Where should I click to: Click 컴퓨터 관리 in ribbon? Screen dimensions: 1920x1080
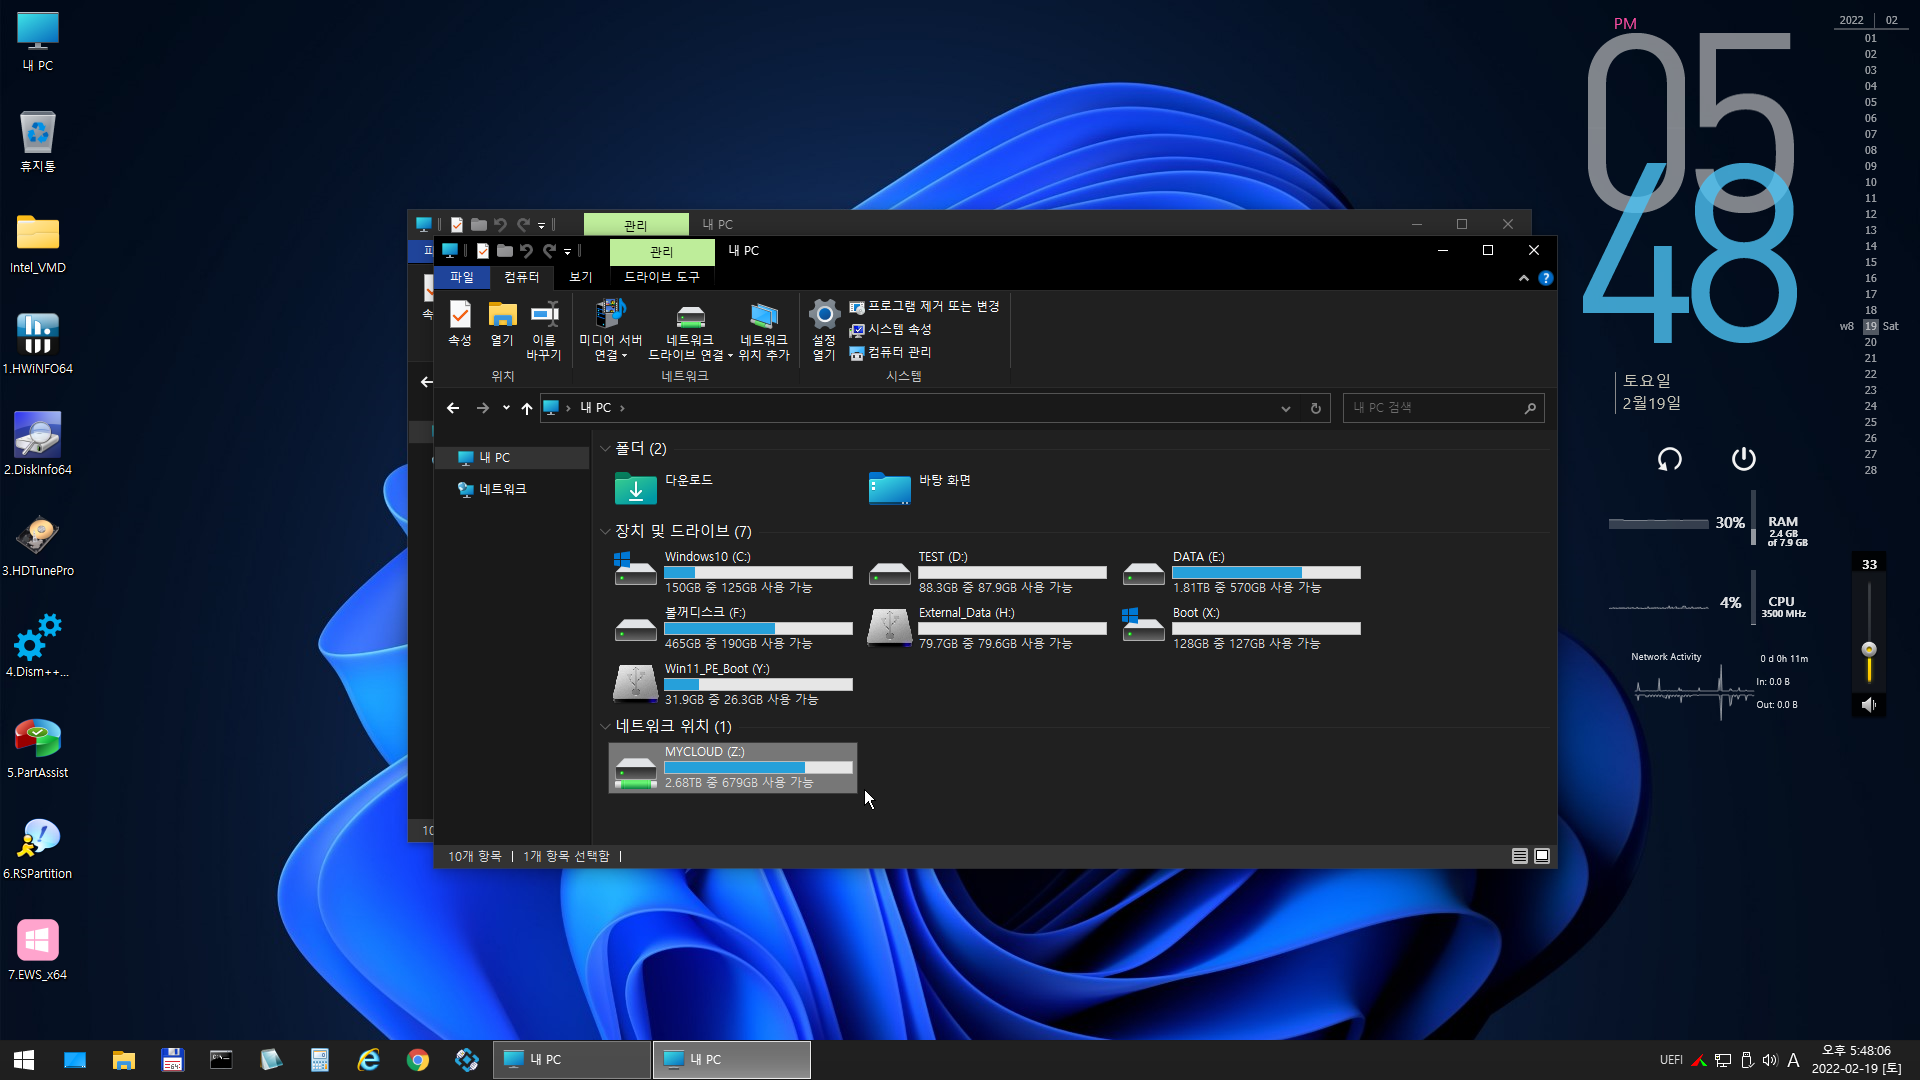[890, 352]
